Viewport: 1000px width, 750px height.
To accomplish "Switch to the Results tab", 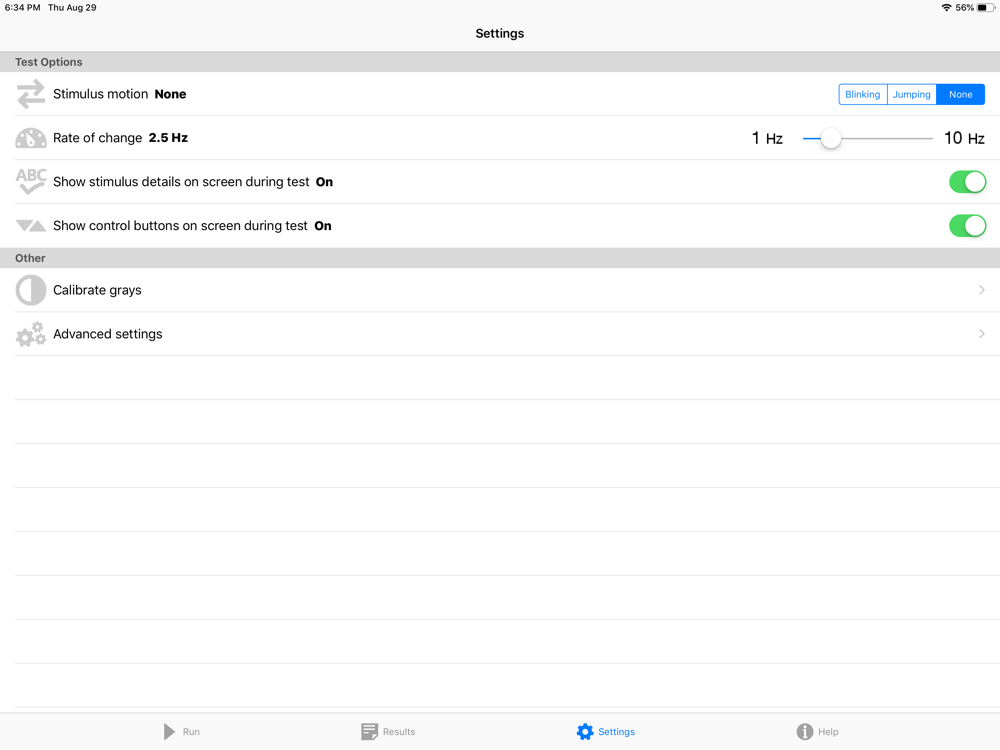I will 388,732.
